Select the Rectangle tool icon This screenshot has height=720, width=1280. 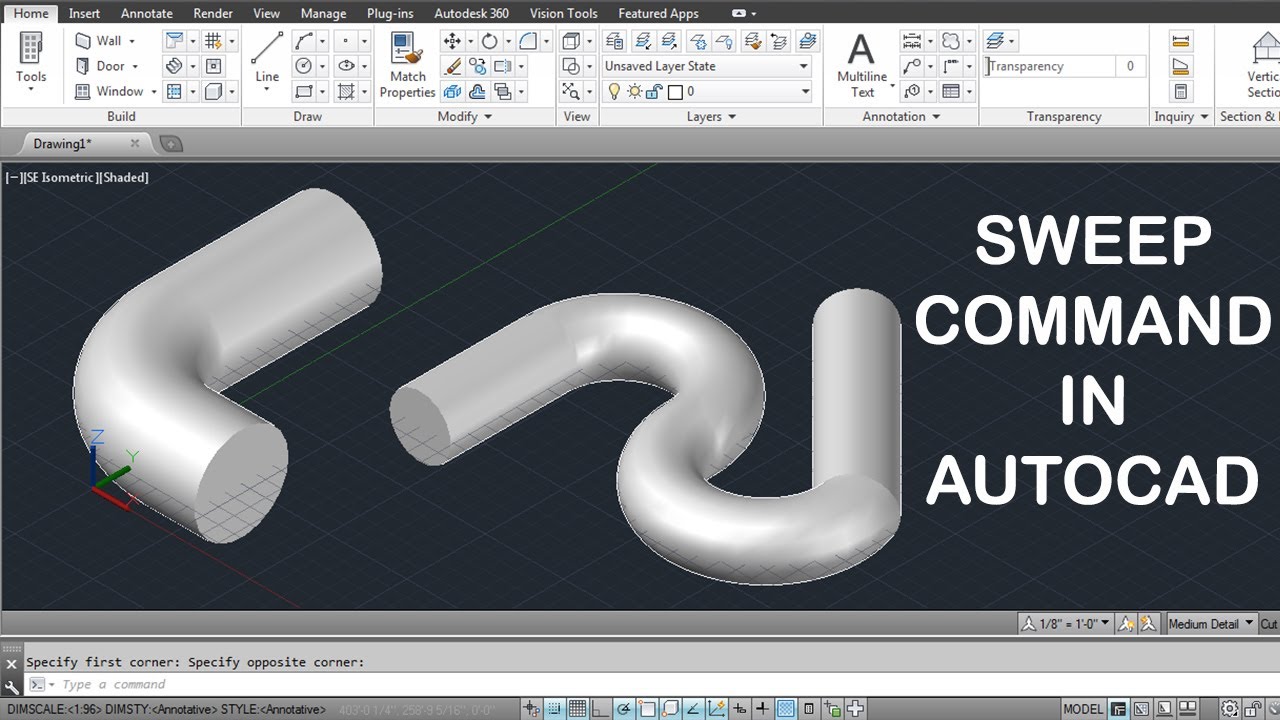[304, 91]
